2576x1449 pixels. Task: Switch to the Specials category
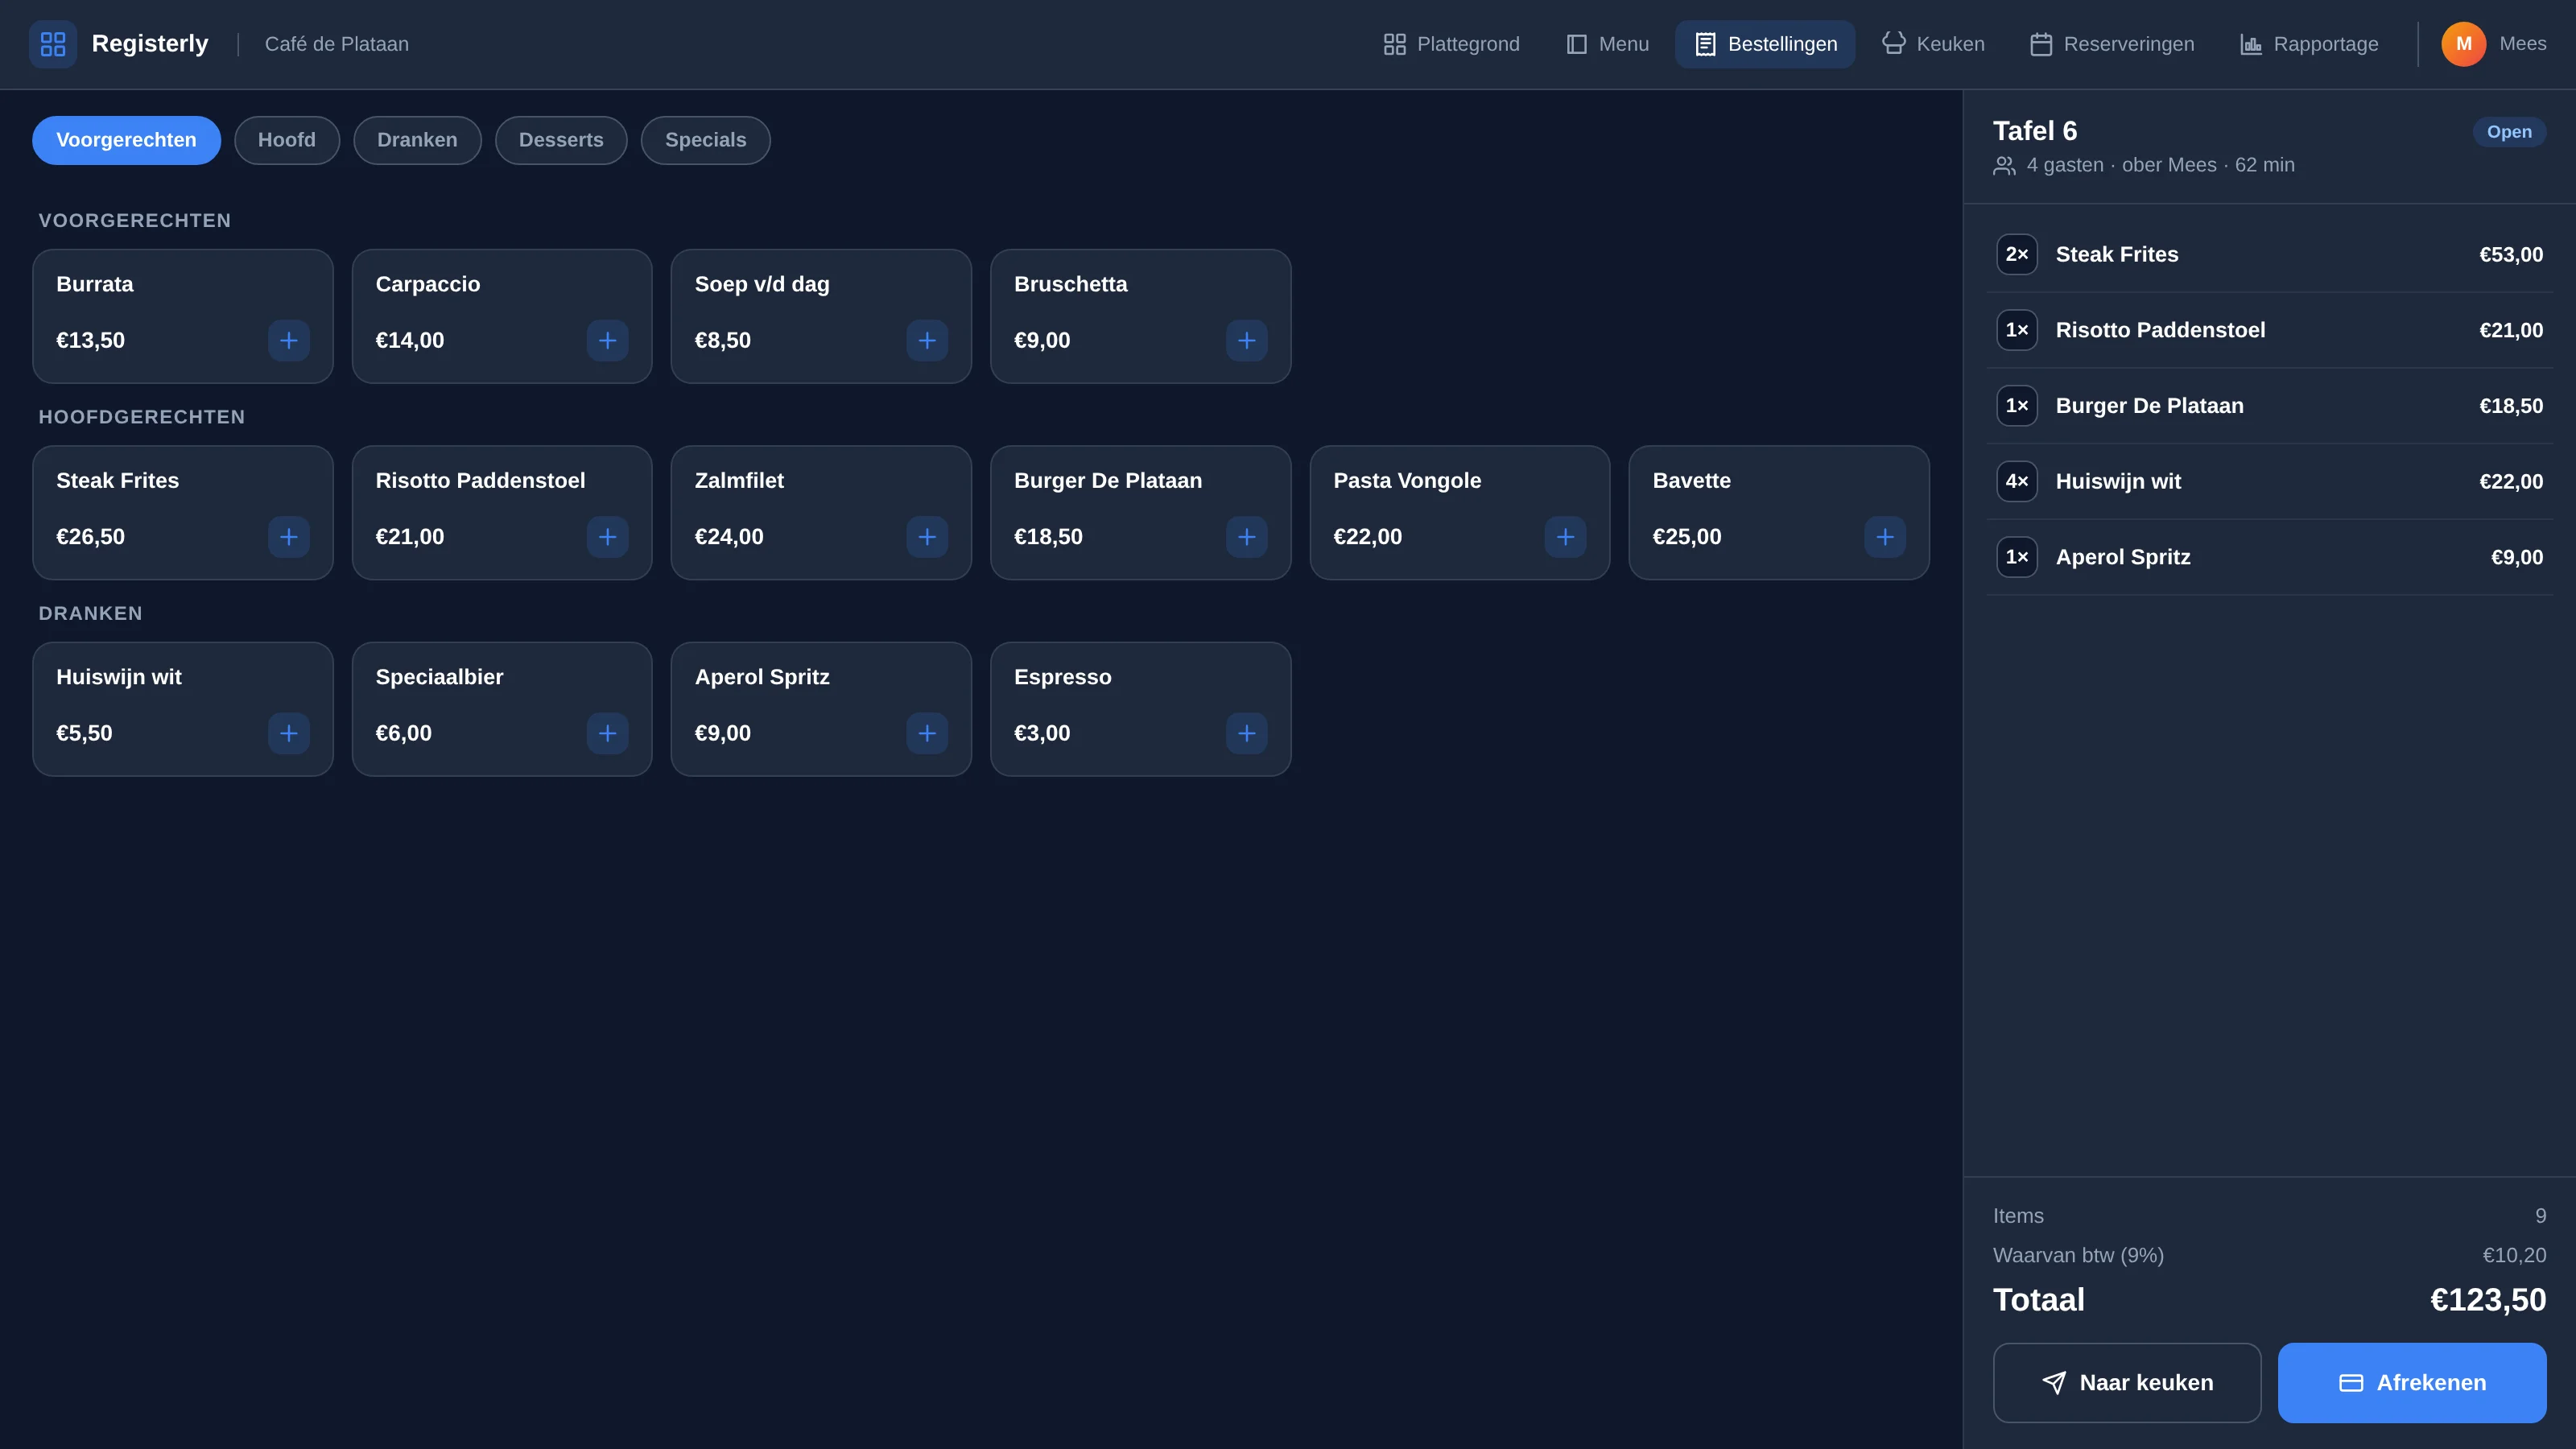705,140
